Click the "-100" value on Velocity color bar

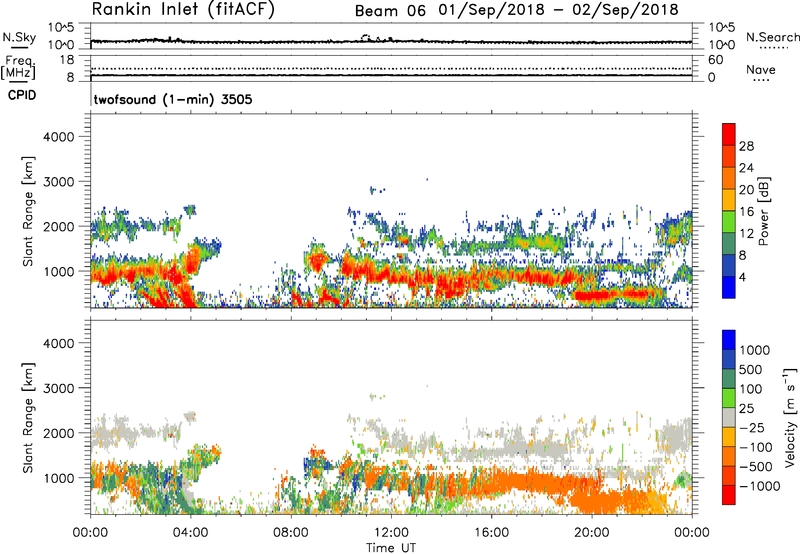[x=757, y=447]
